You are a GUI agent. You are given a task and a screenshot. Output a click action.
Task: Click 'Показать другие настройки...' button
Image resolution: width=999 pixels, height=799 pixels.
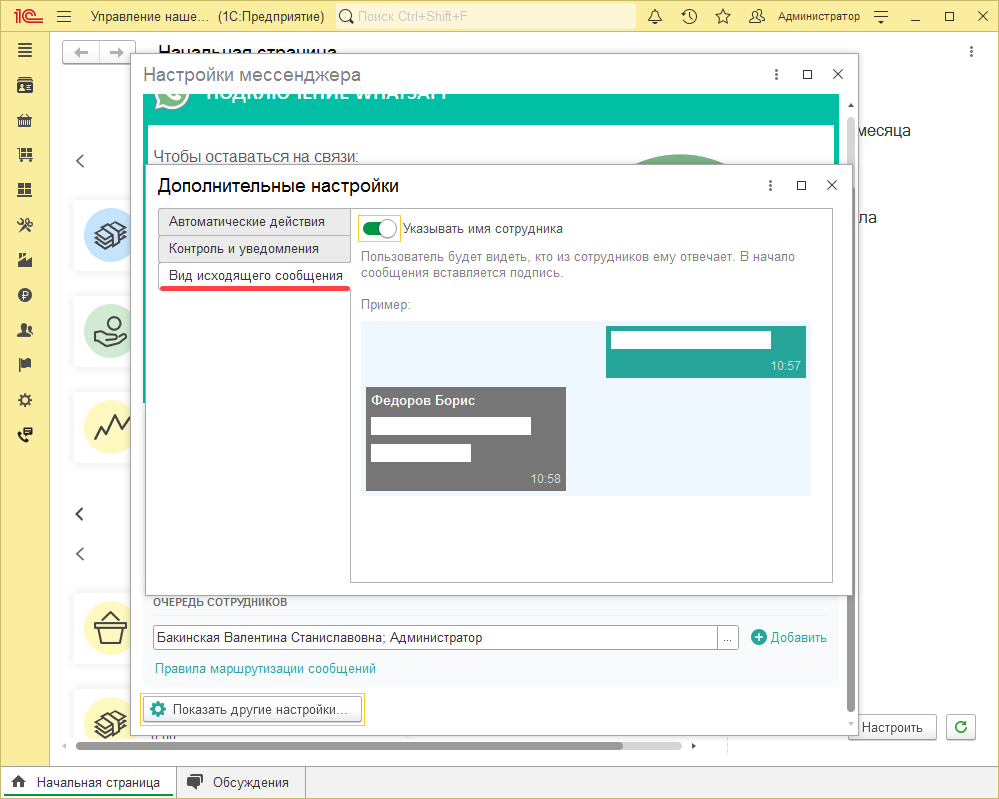coord(253,710)
